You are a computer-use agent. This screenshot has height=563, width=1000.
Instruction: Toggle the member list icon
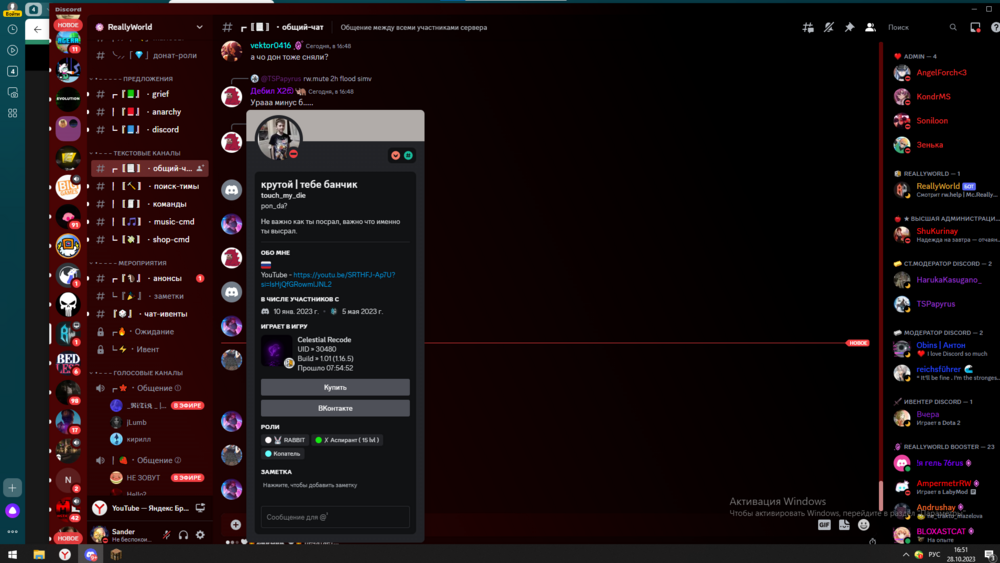click(870, 27)
